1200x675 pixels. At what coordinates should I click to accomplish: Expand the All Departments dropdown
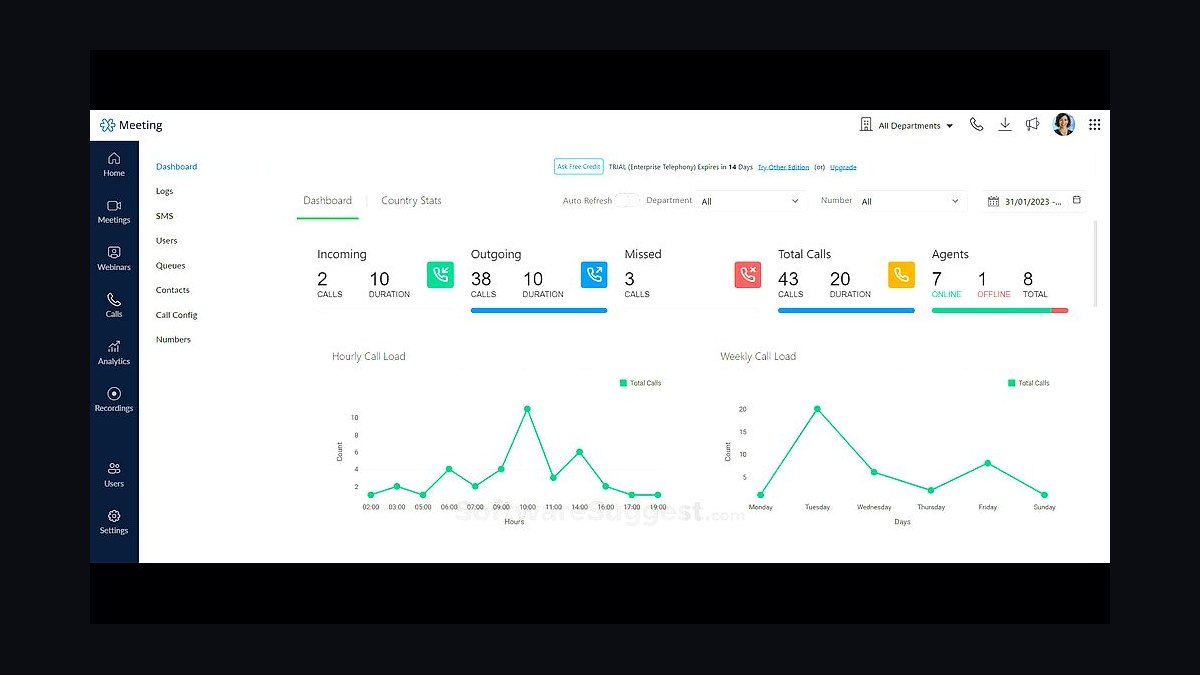pyautogui.click(x=916, y=126)
